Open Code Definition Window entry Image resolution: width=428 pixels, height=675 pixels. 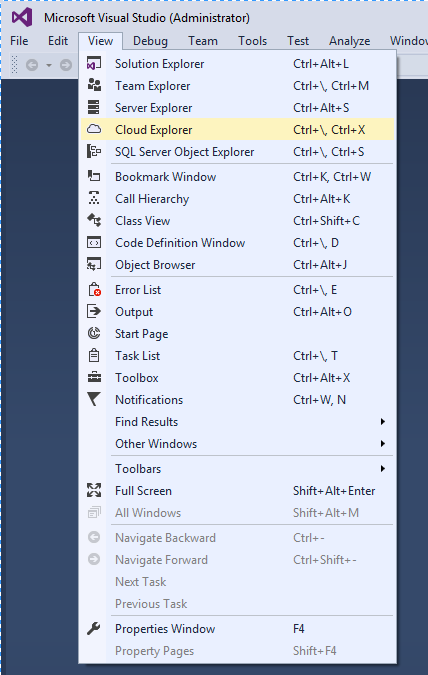pyautogui.click(x=238, y=242)
